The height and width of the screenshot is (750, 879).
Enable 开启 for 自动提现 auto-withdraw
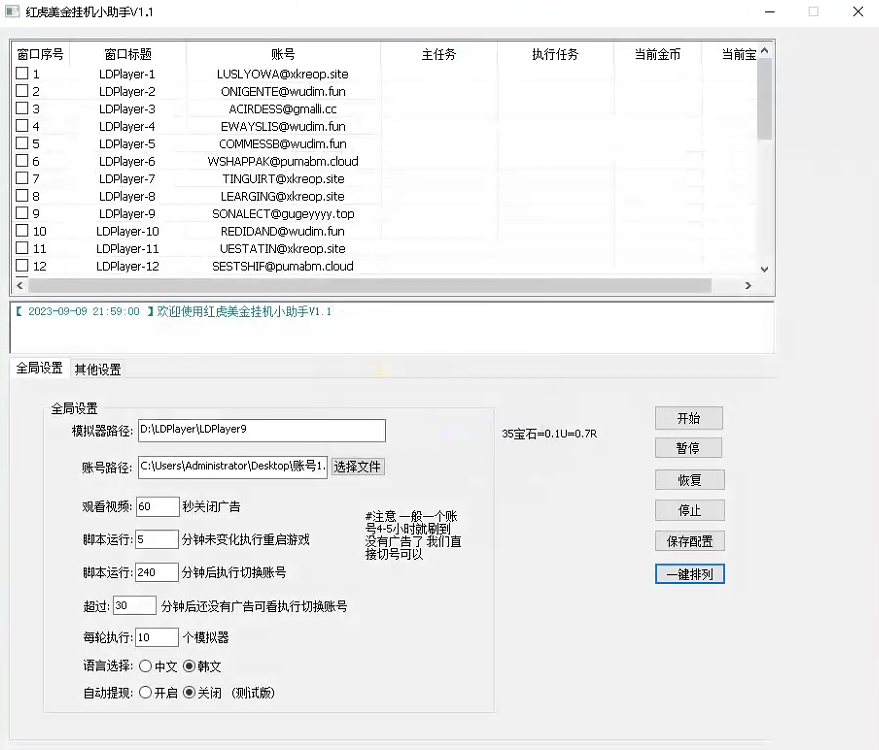(x=146, y=691)
